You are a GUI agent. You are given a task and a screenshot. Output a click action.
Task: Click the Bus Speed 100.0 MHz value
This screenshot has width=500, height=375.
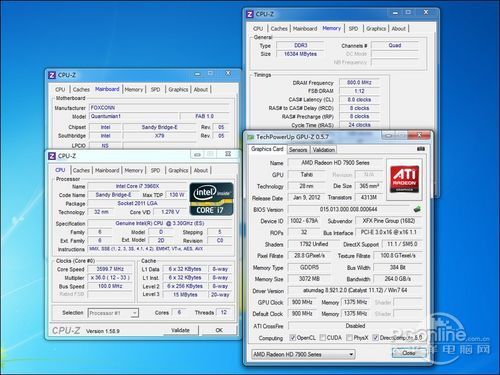coord(110,286)
